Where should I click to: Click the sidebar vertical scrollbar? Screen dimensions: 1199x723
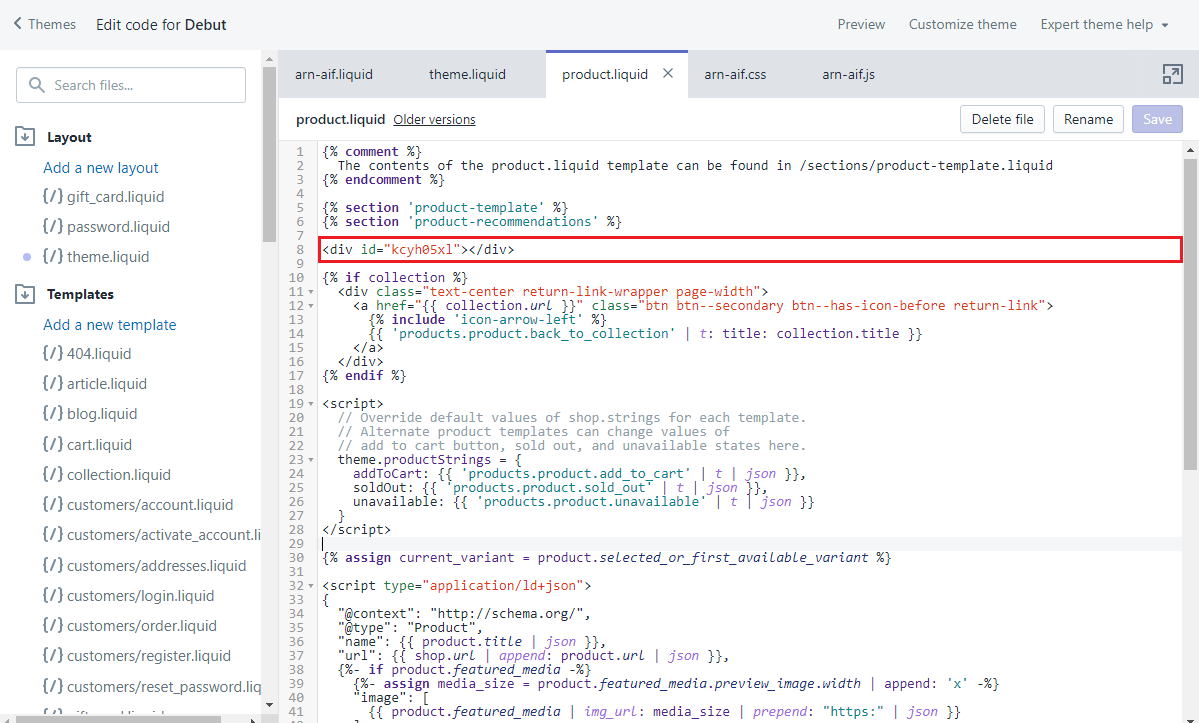pos(269,153)
